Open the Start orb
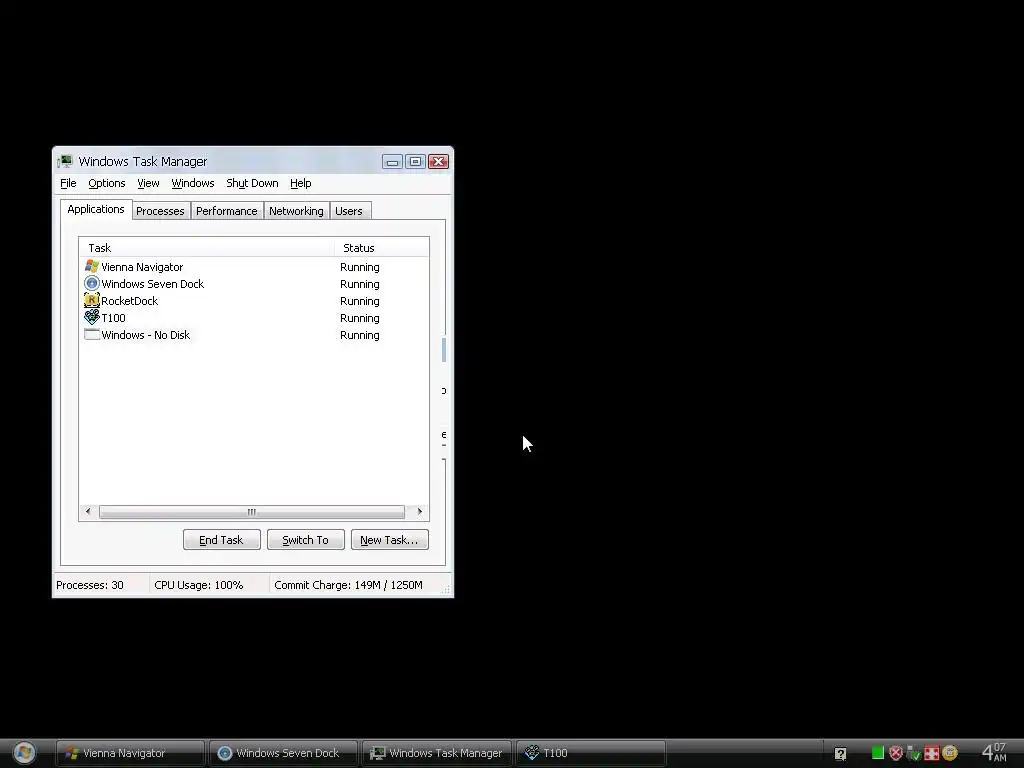 (24, 753)
